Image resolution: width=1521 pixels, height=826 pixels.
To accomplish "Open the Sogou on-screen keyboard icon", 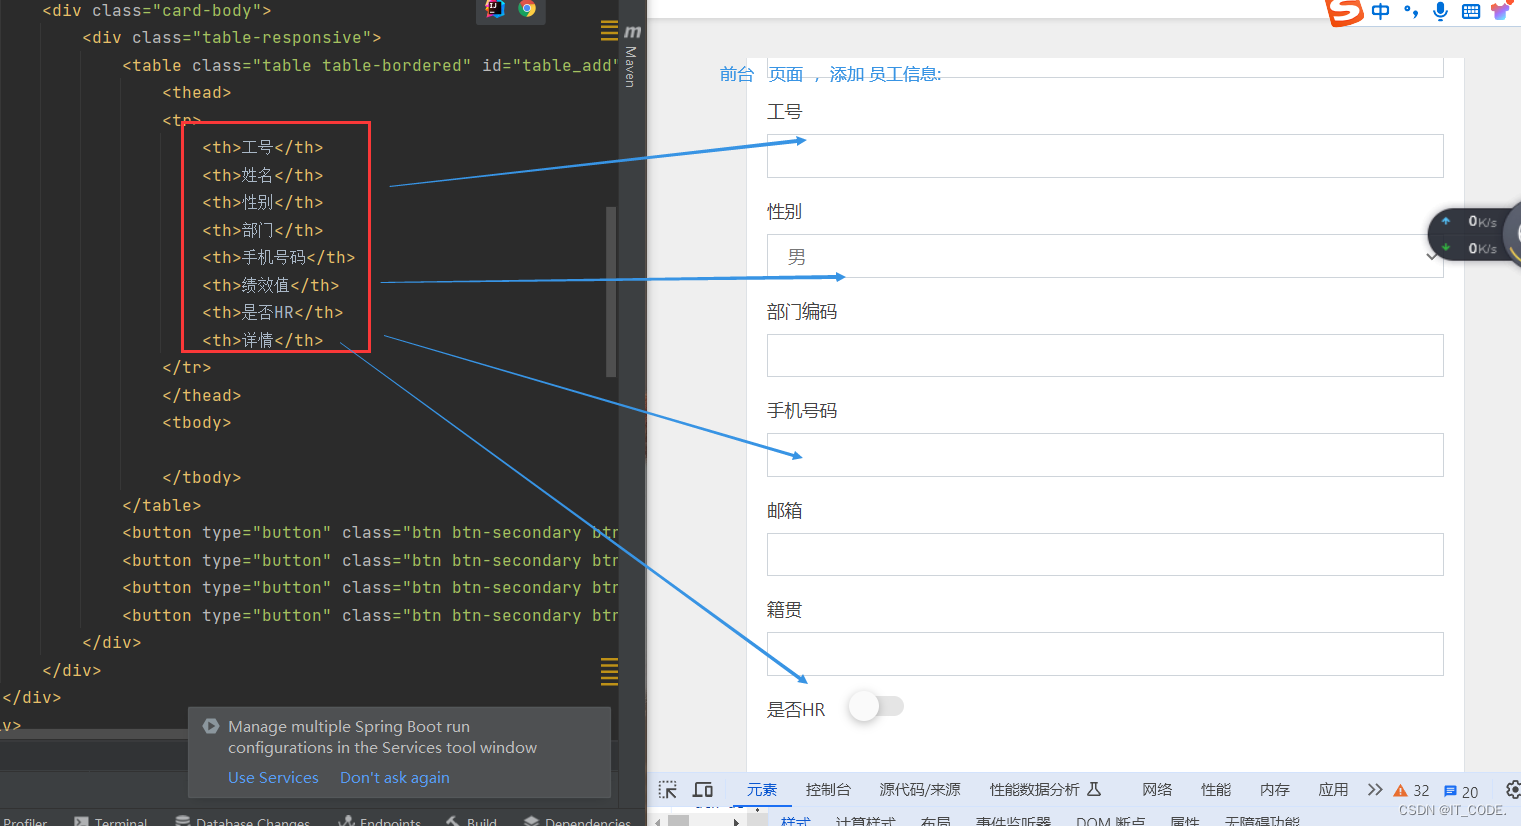I will (x=1470, y=11).
